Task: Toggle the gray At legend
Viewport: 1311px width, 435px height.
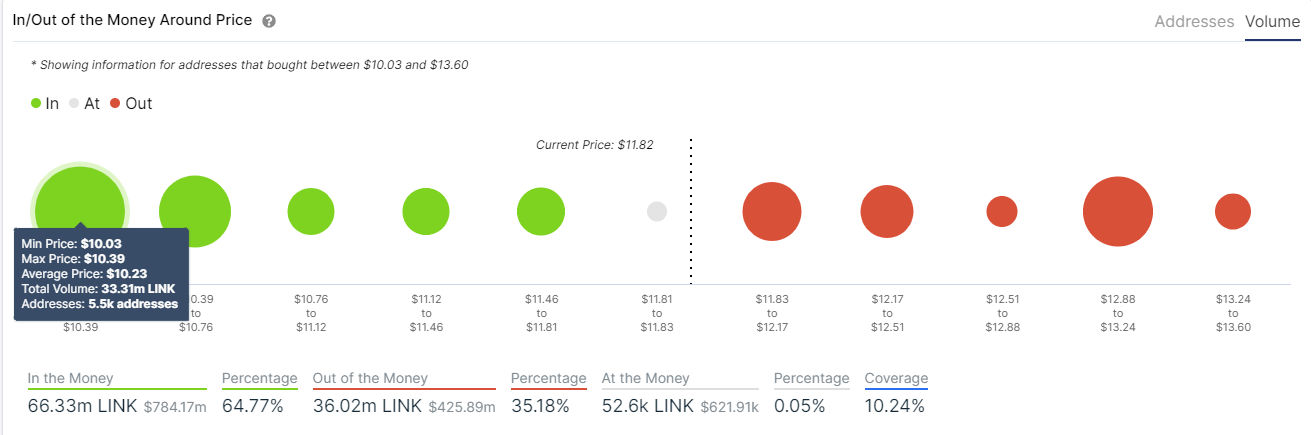Action: click(85, 103)
